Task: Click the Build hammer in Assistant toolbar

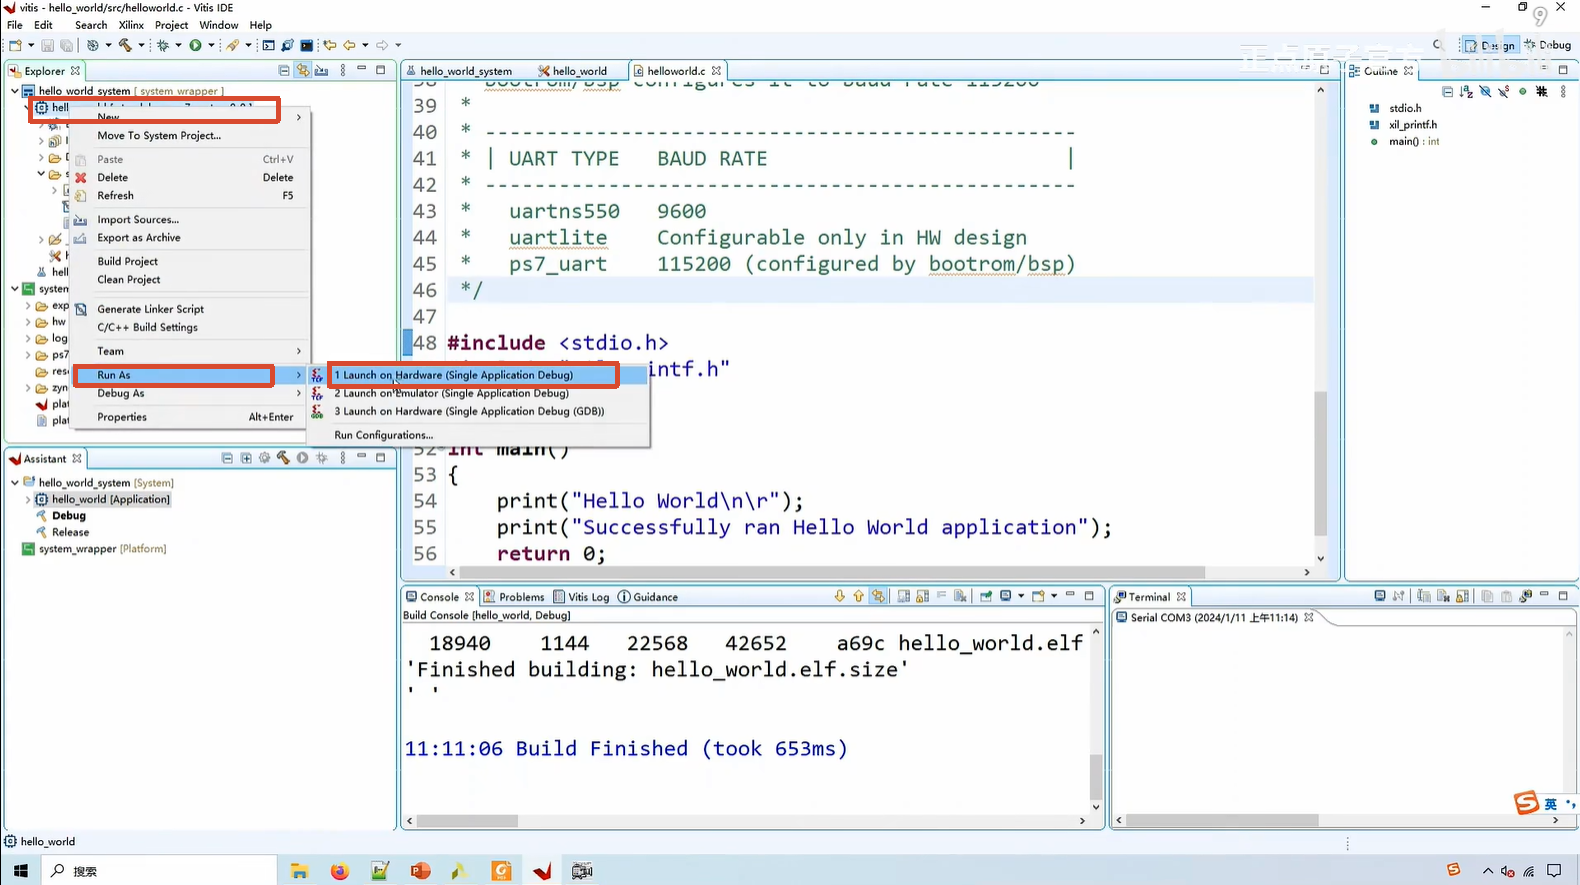Action: (284, 458)
